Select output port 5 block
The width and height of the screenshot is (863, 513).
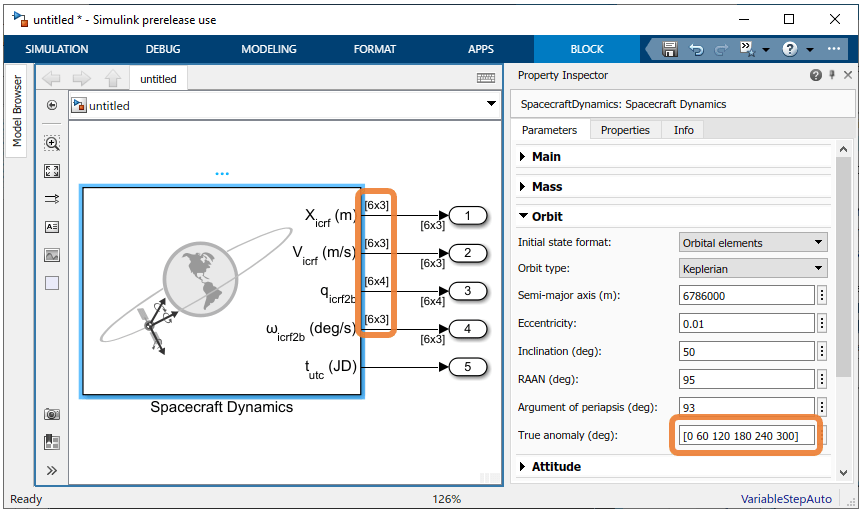coord(468,367)
